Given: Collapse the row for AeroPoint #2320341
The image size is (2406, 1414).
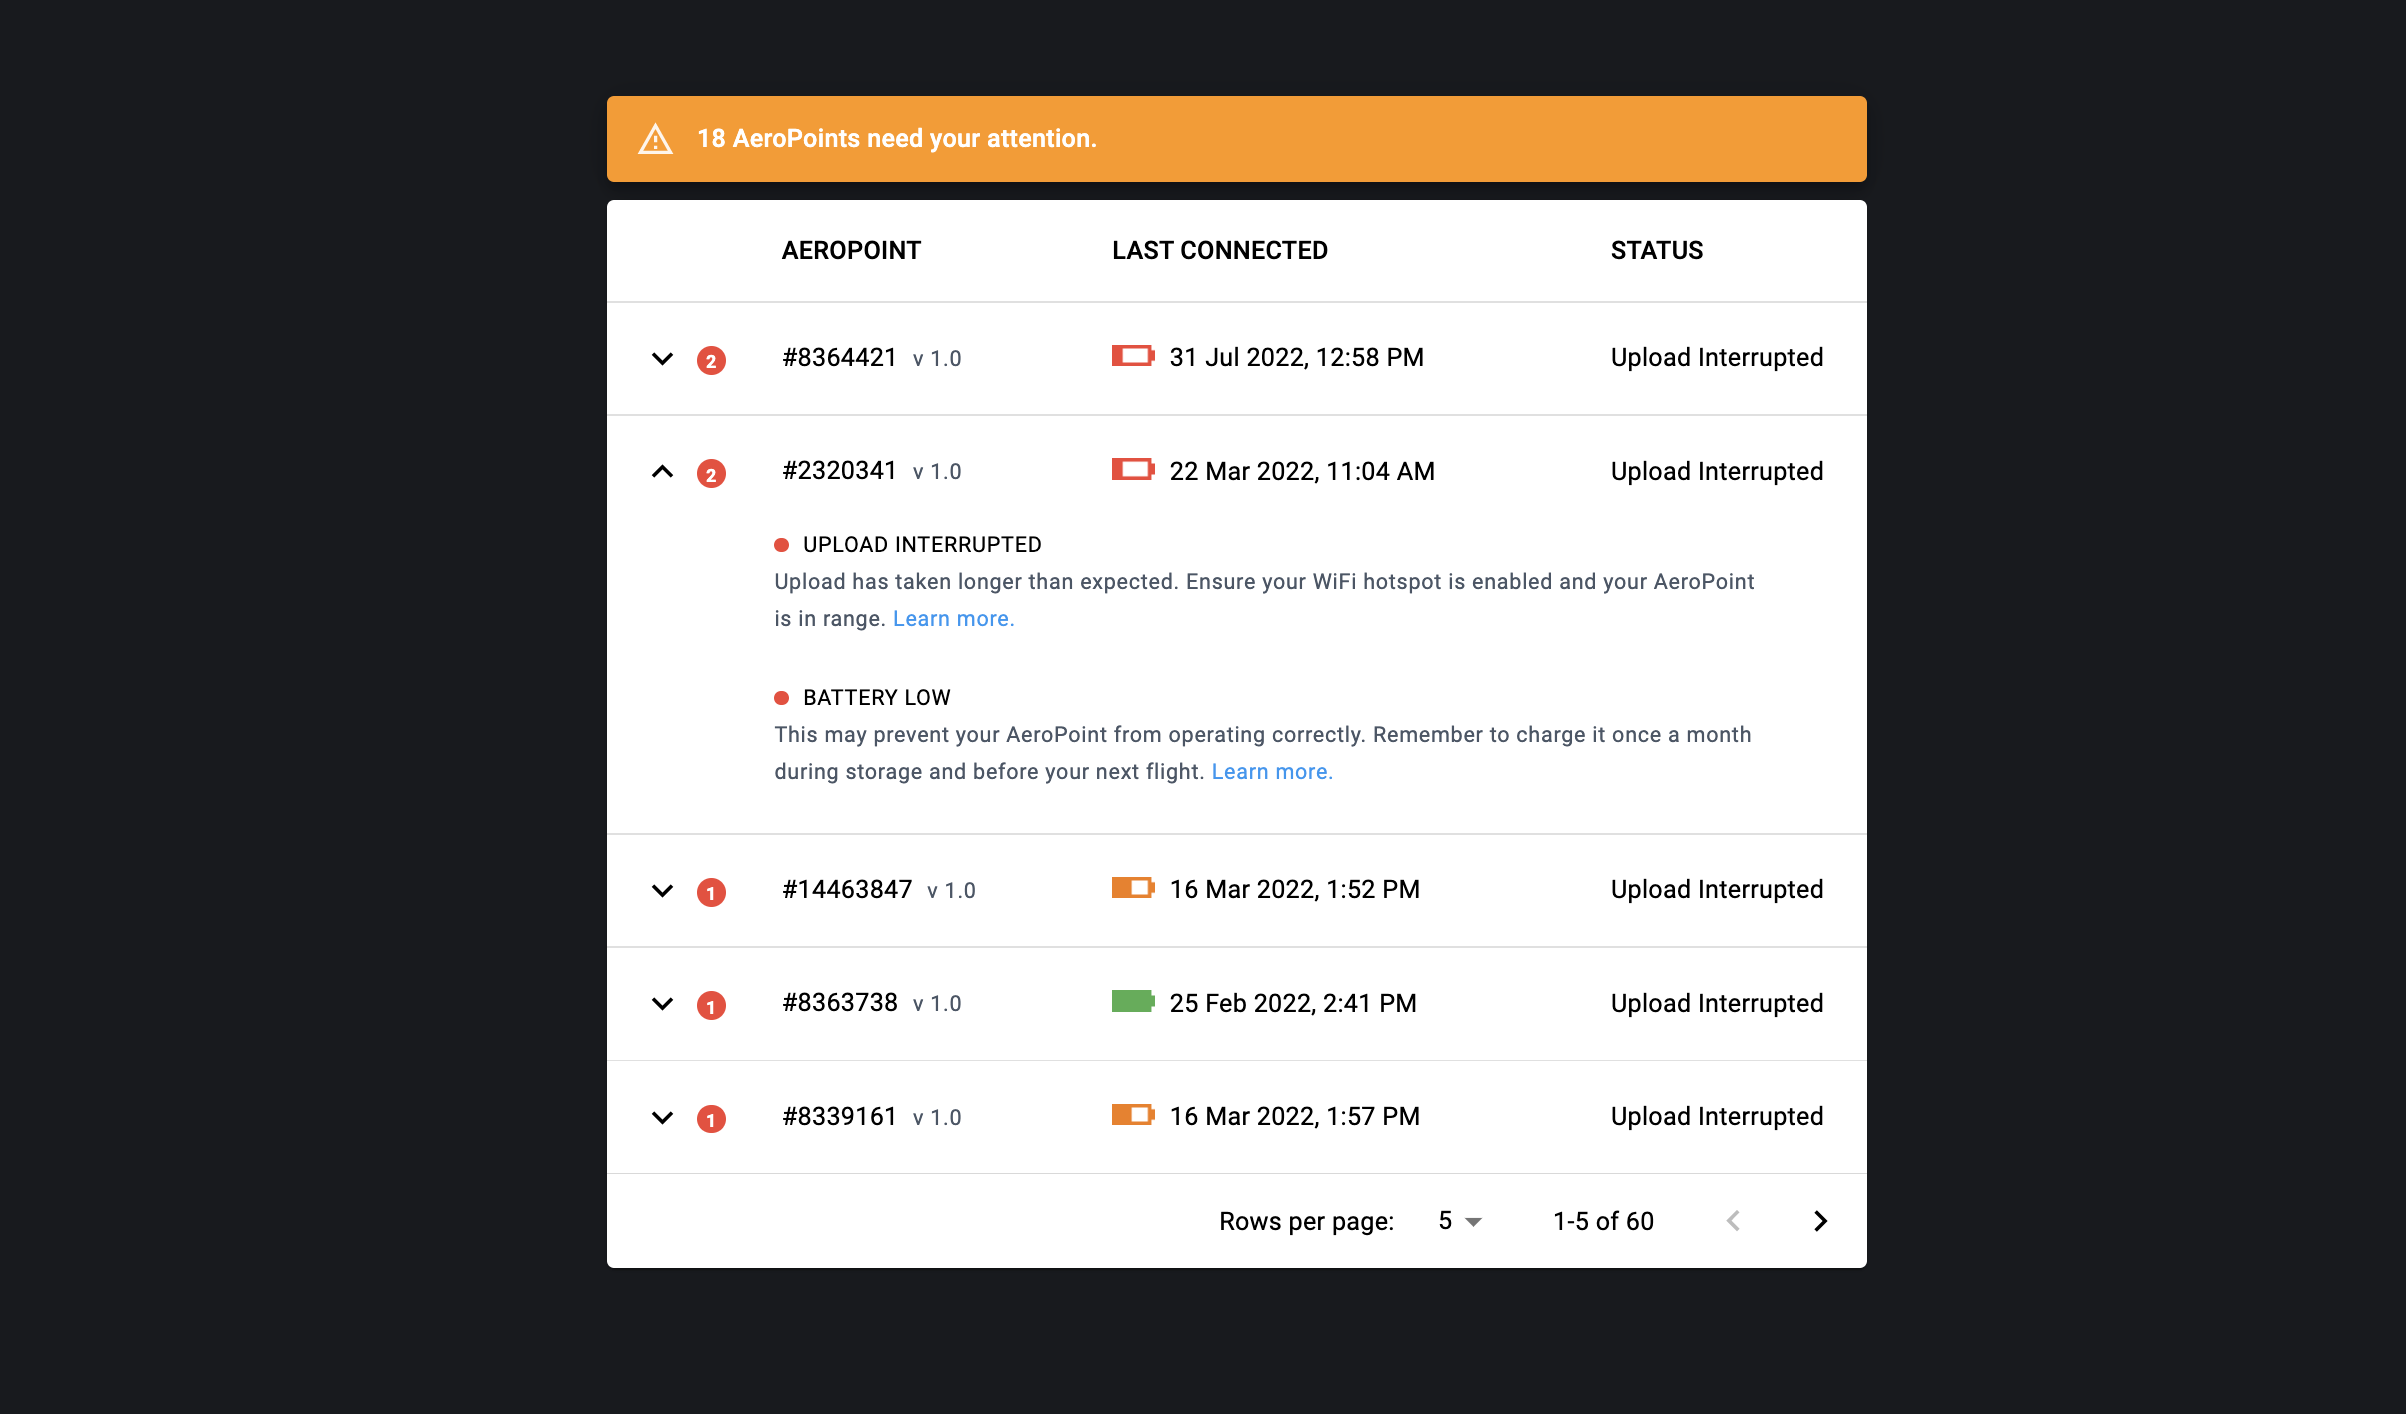Looking at the screenshot, I should [x=662, y=472].
